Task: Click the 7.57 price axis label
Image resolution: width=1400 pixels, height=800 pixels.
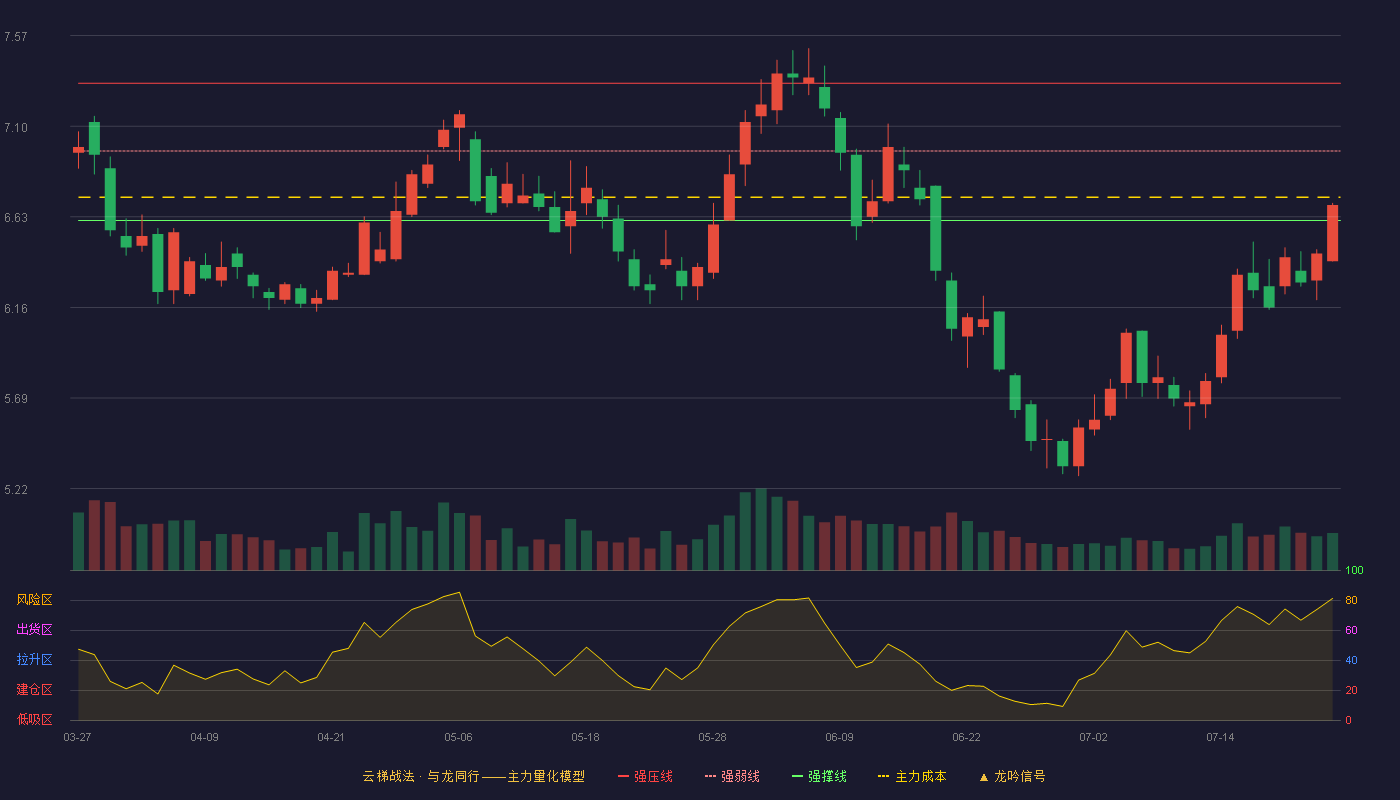Action: coord(16,37)
